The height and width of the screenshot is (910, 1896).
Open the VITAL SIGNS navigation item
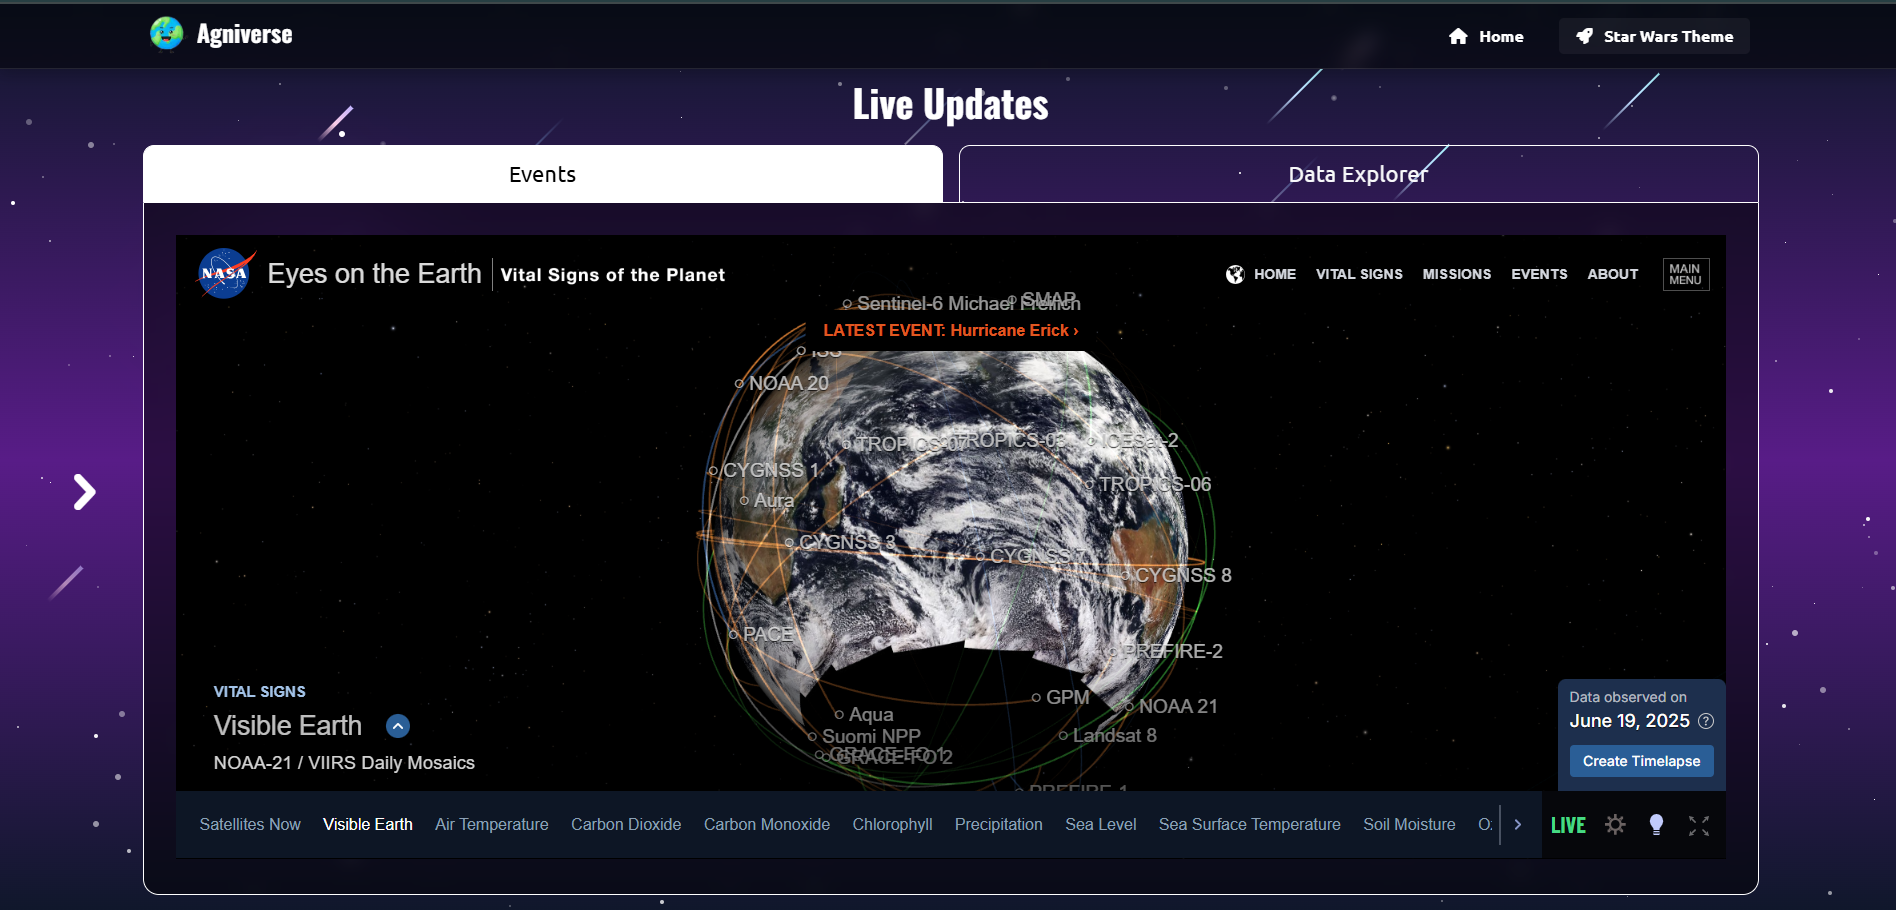1359,274
